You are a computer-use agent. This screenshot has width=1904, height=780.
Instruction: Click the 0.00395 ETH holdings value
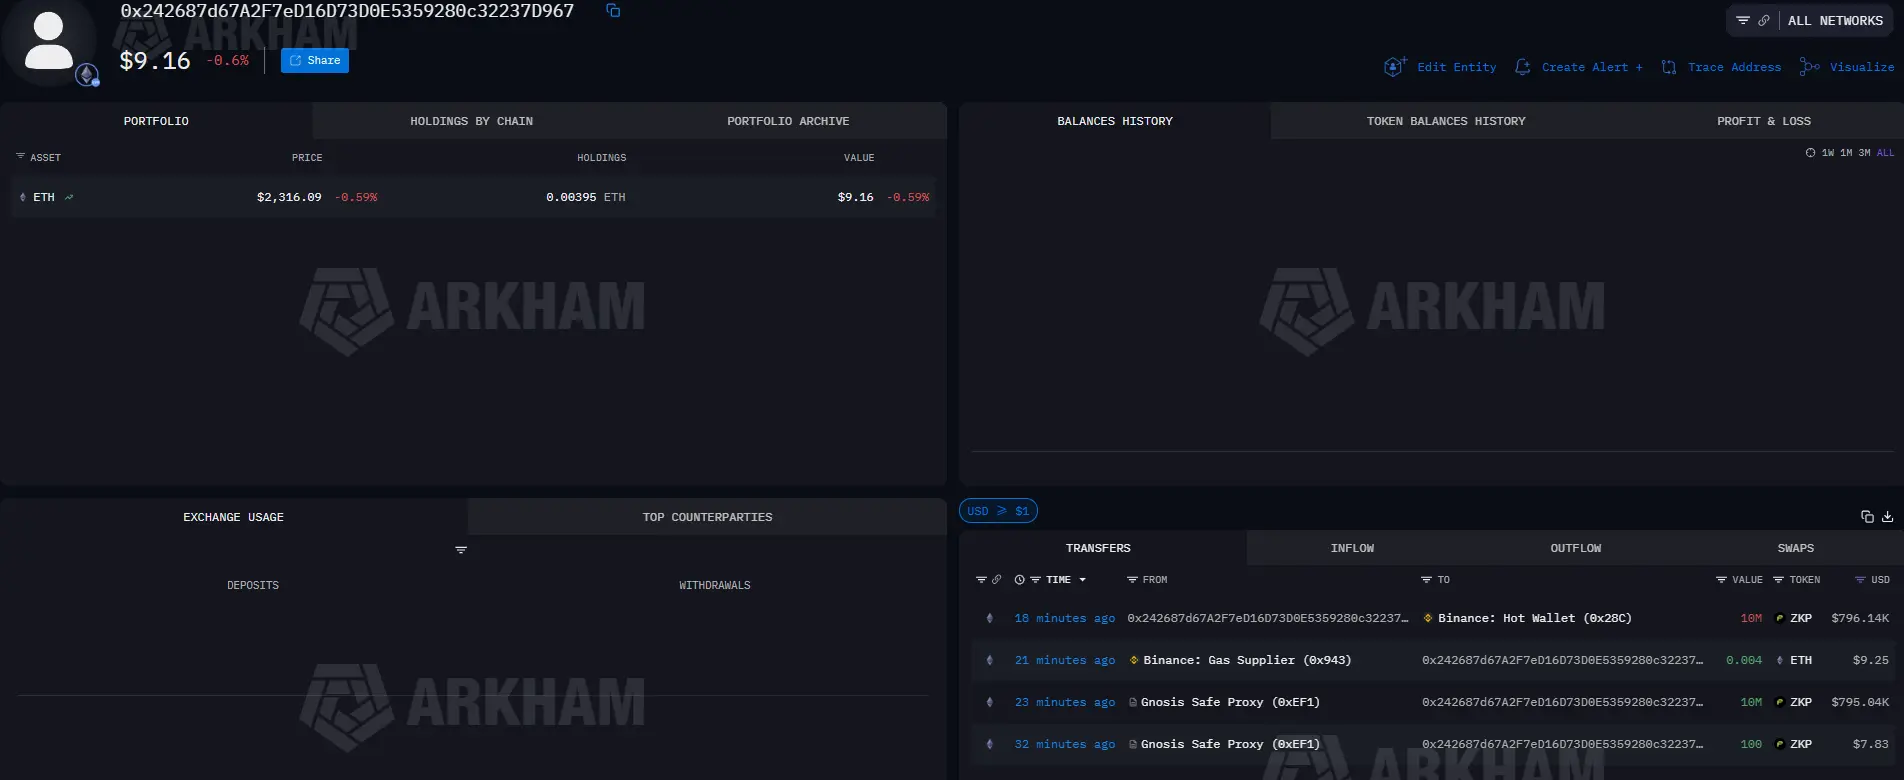(x=586, y=198)
